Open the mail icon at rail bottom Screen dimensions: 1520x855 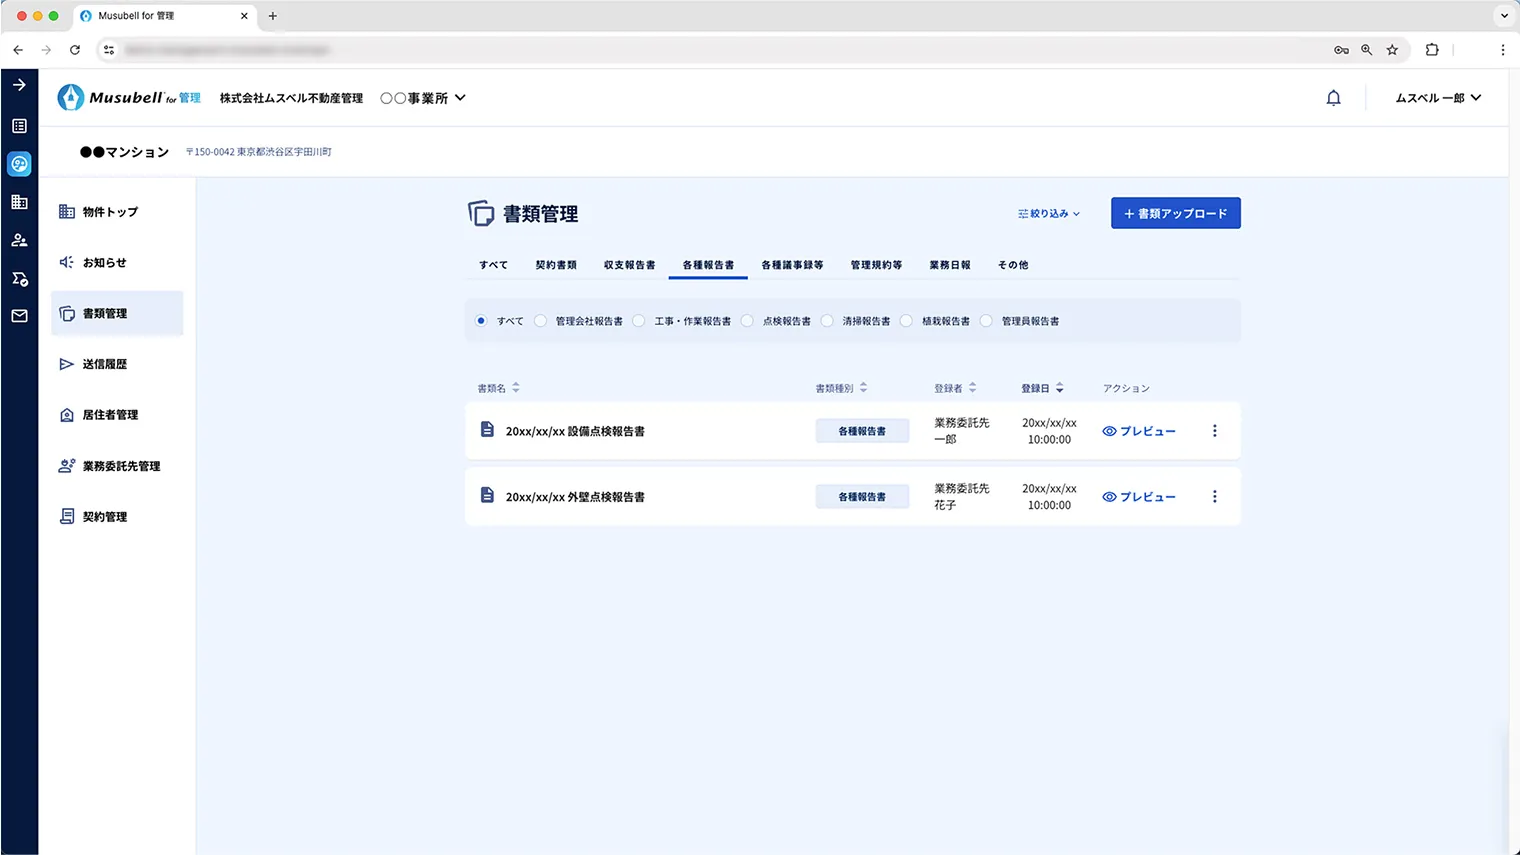click(x=19, y=316)
